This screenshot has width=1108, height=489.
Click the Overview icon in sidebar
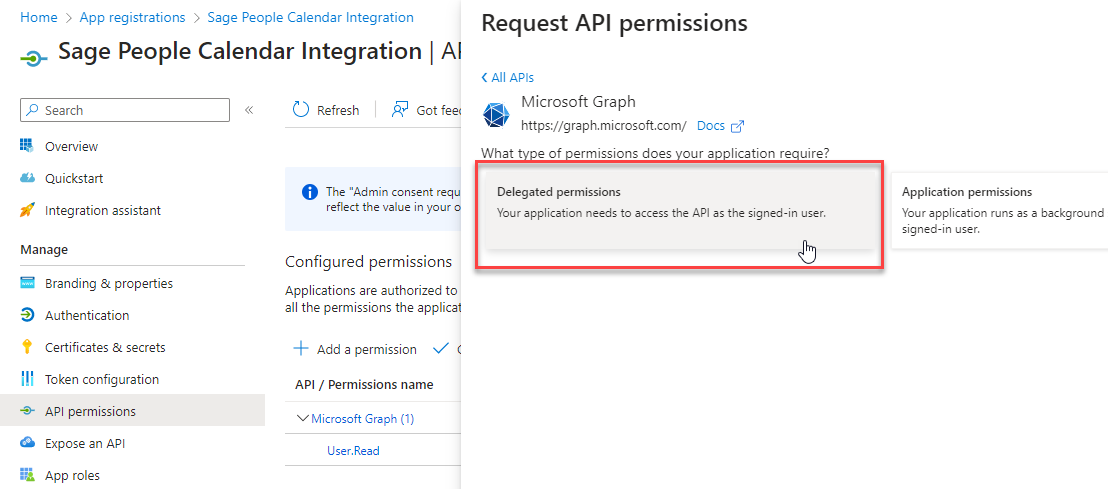(27, 146)
